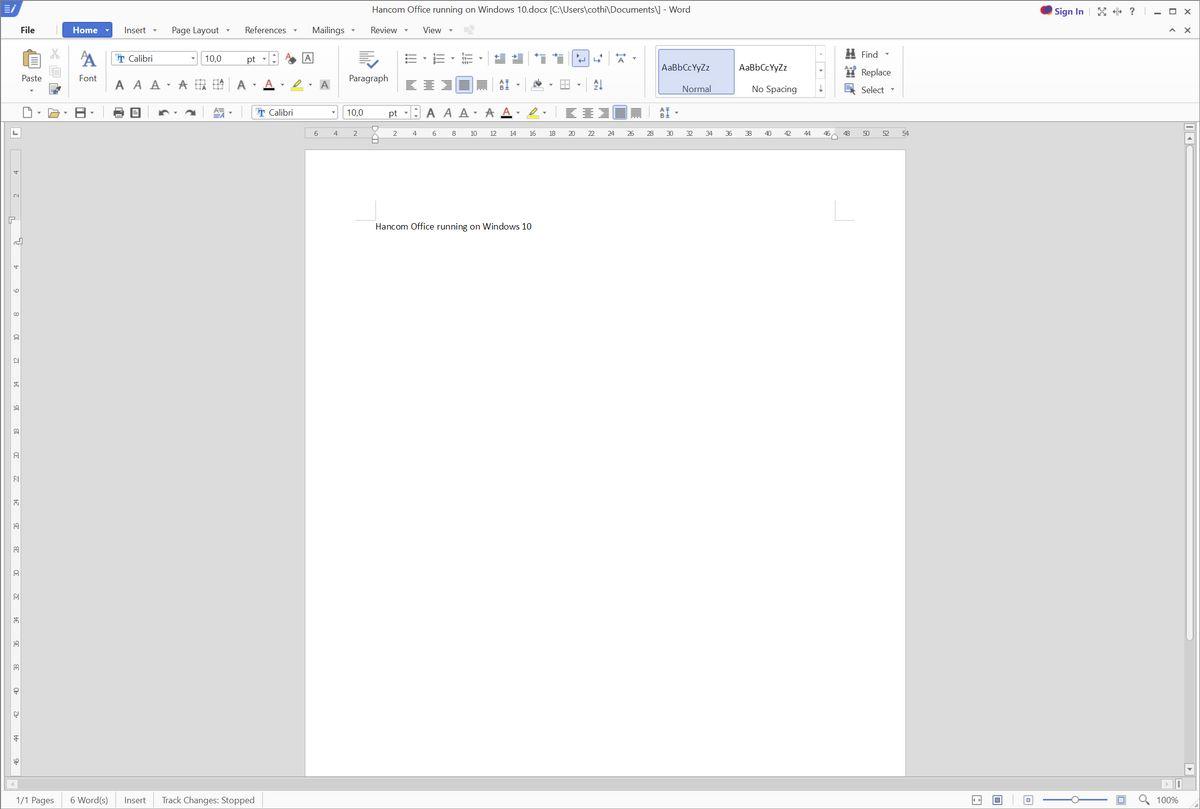Click the New Document icon in quick toolbar
This screenshot has height=809, width=1200.
click(x=27, y=113)
